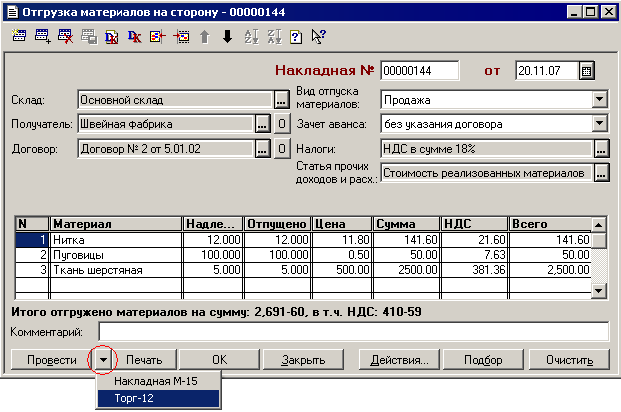Viewport: 621px width, 412px height.
Task: Click the move row down arrow icon
Action: point(227,37)
